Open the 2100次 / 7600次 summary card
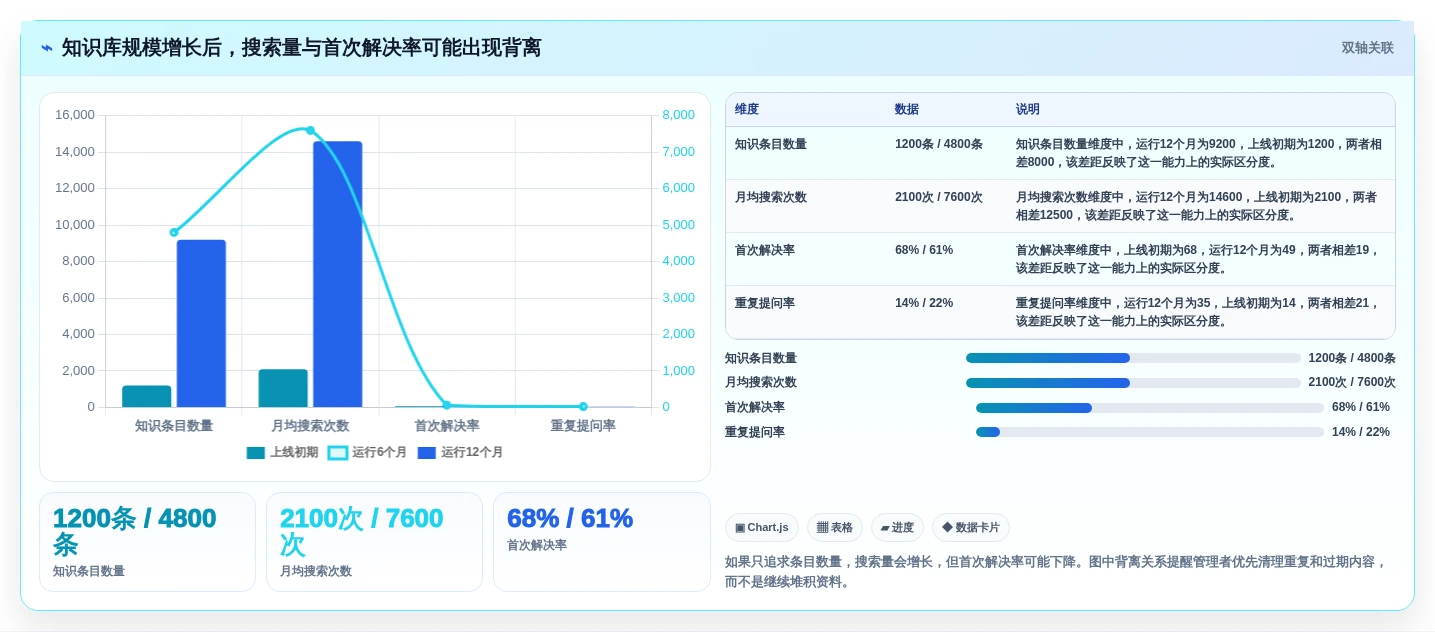Image resolution: width=1435 pixels, height=632 pixels. tap(374, 542)
